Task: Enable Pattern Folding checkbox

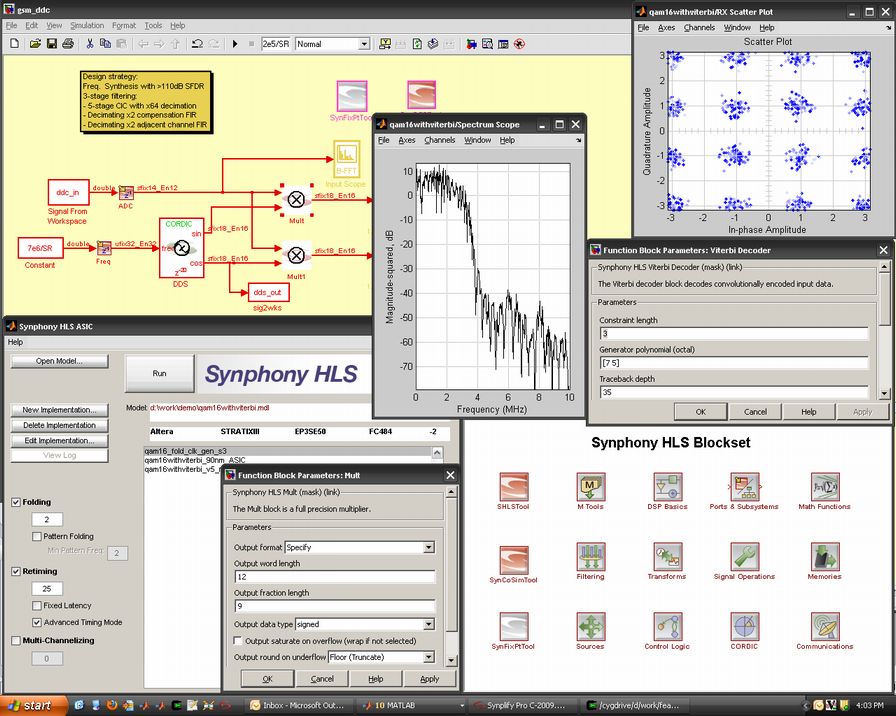Action: [x=37, y=537]
